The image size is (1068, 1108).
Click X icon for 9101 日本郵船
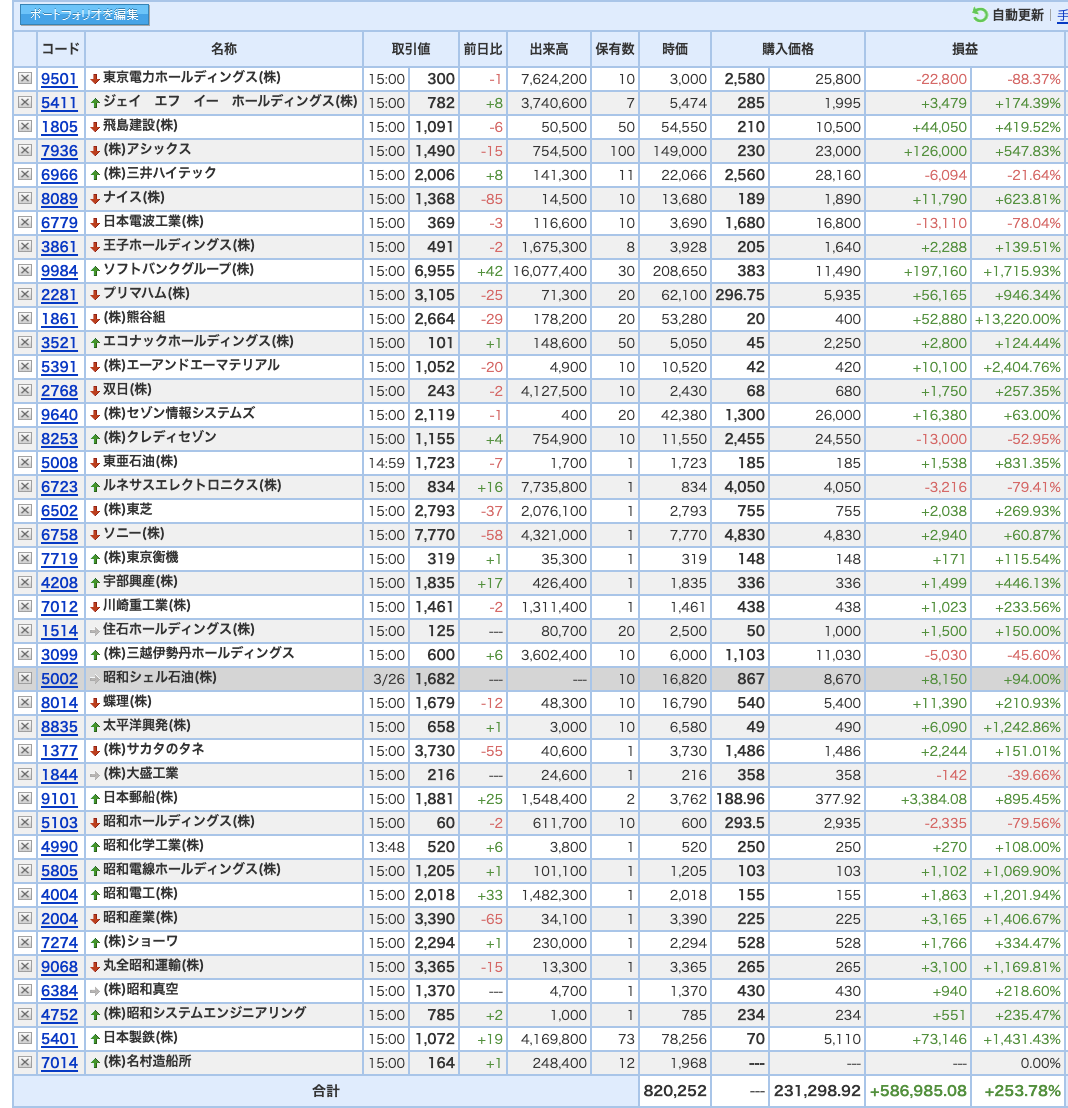[25, 799]
